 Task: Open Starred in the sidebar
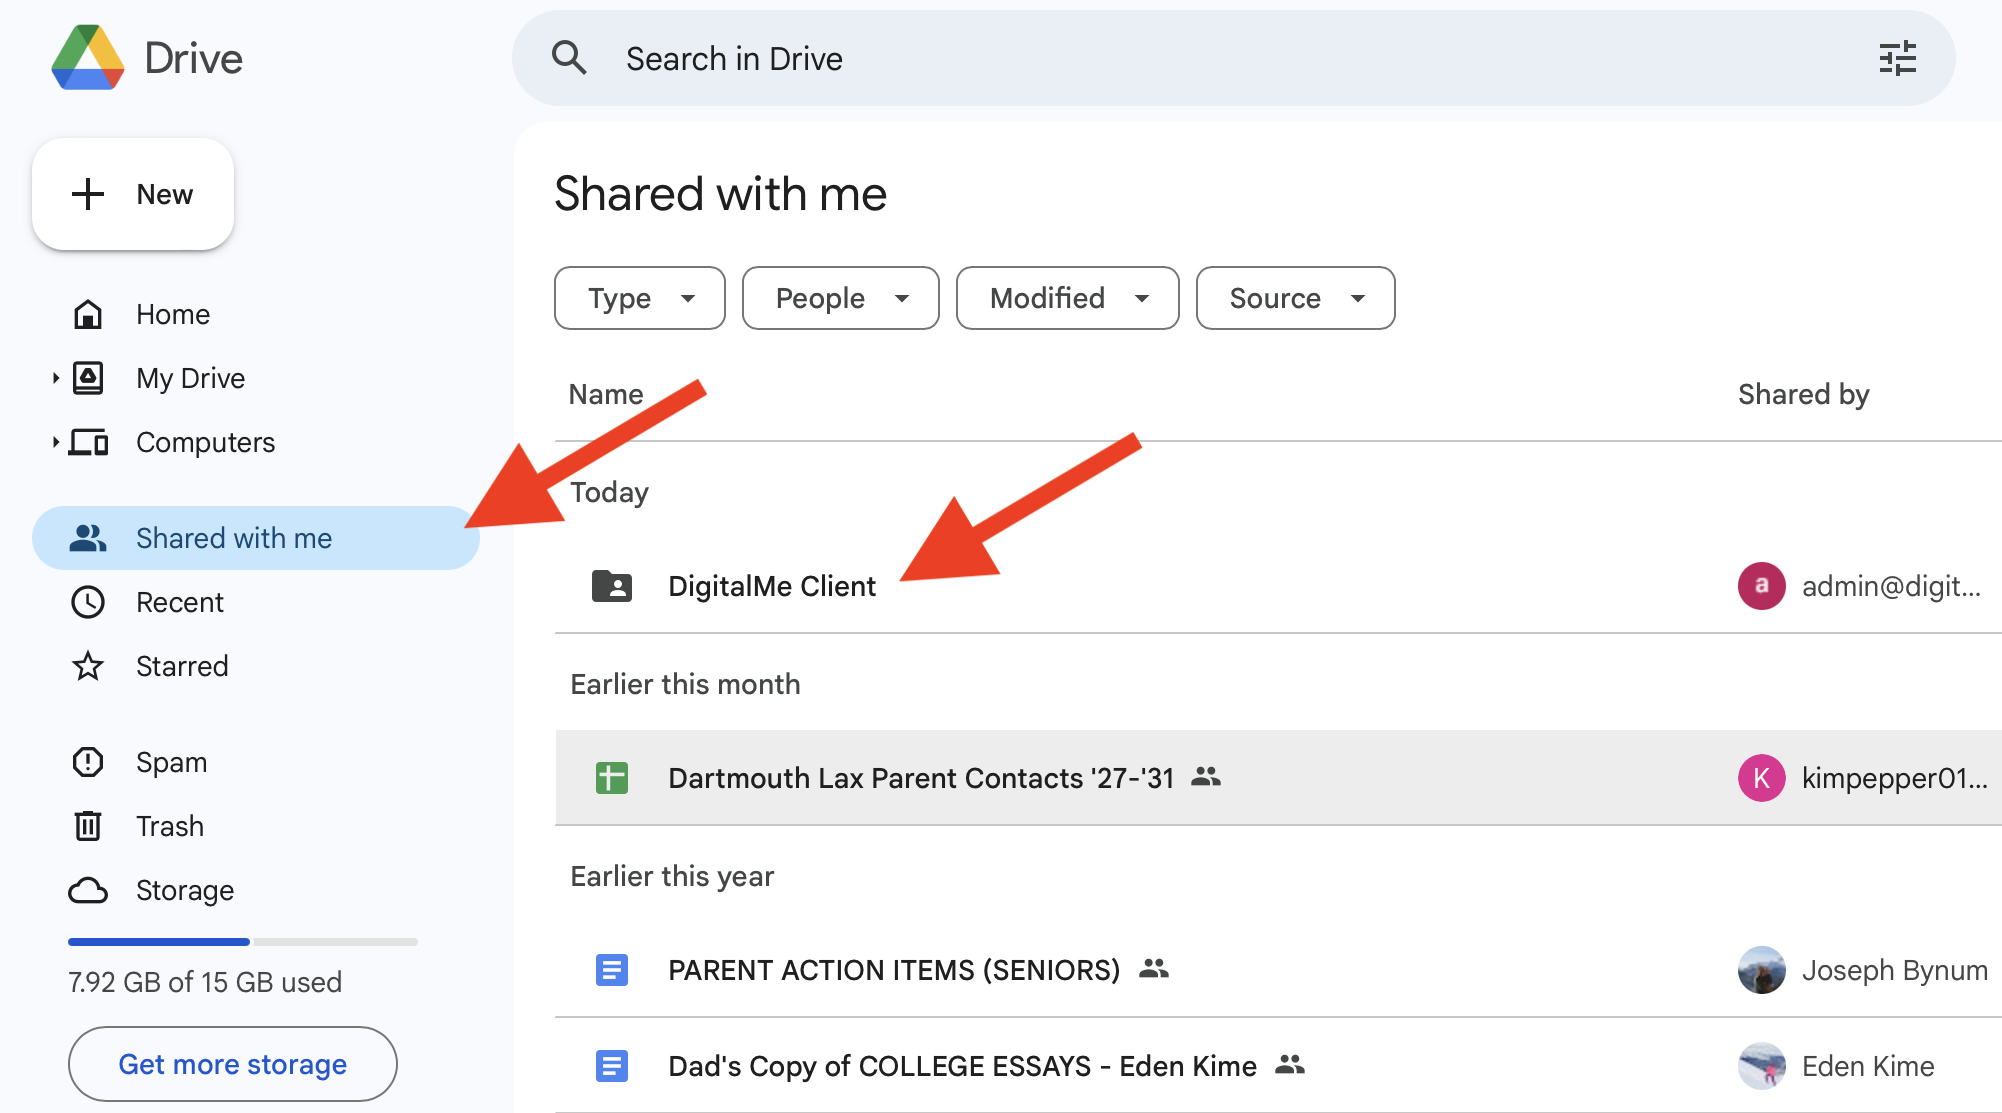[182, 666]
